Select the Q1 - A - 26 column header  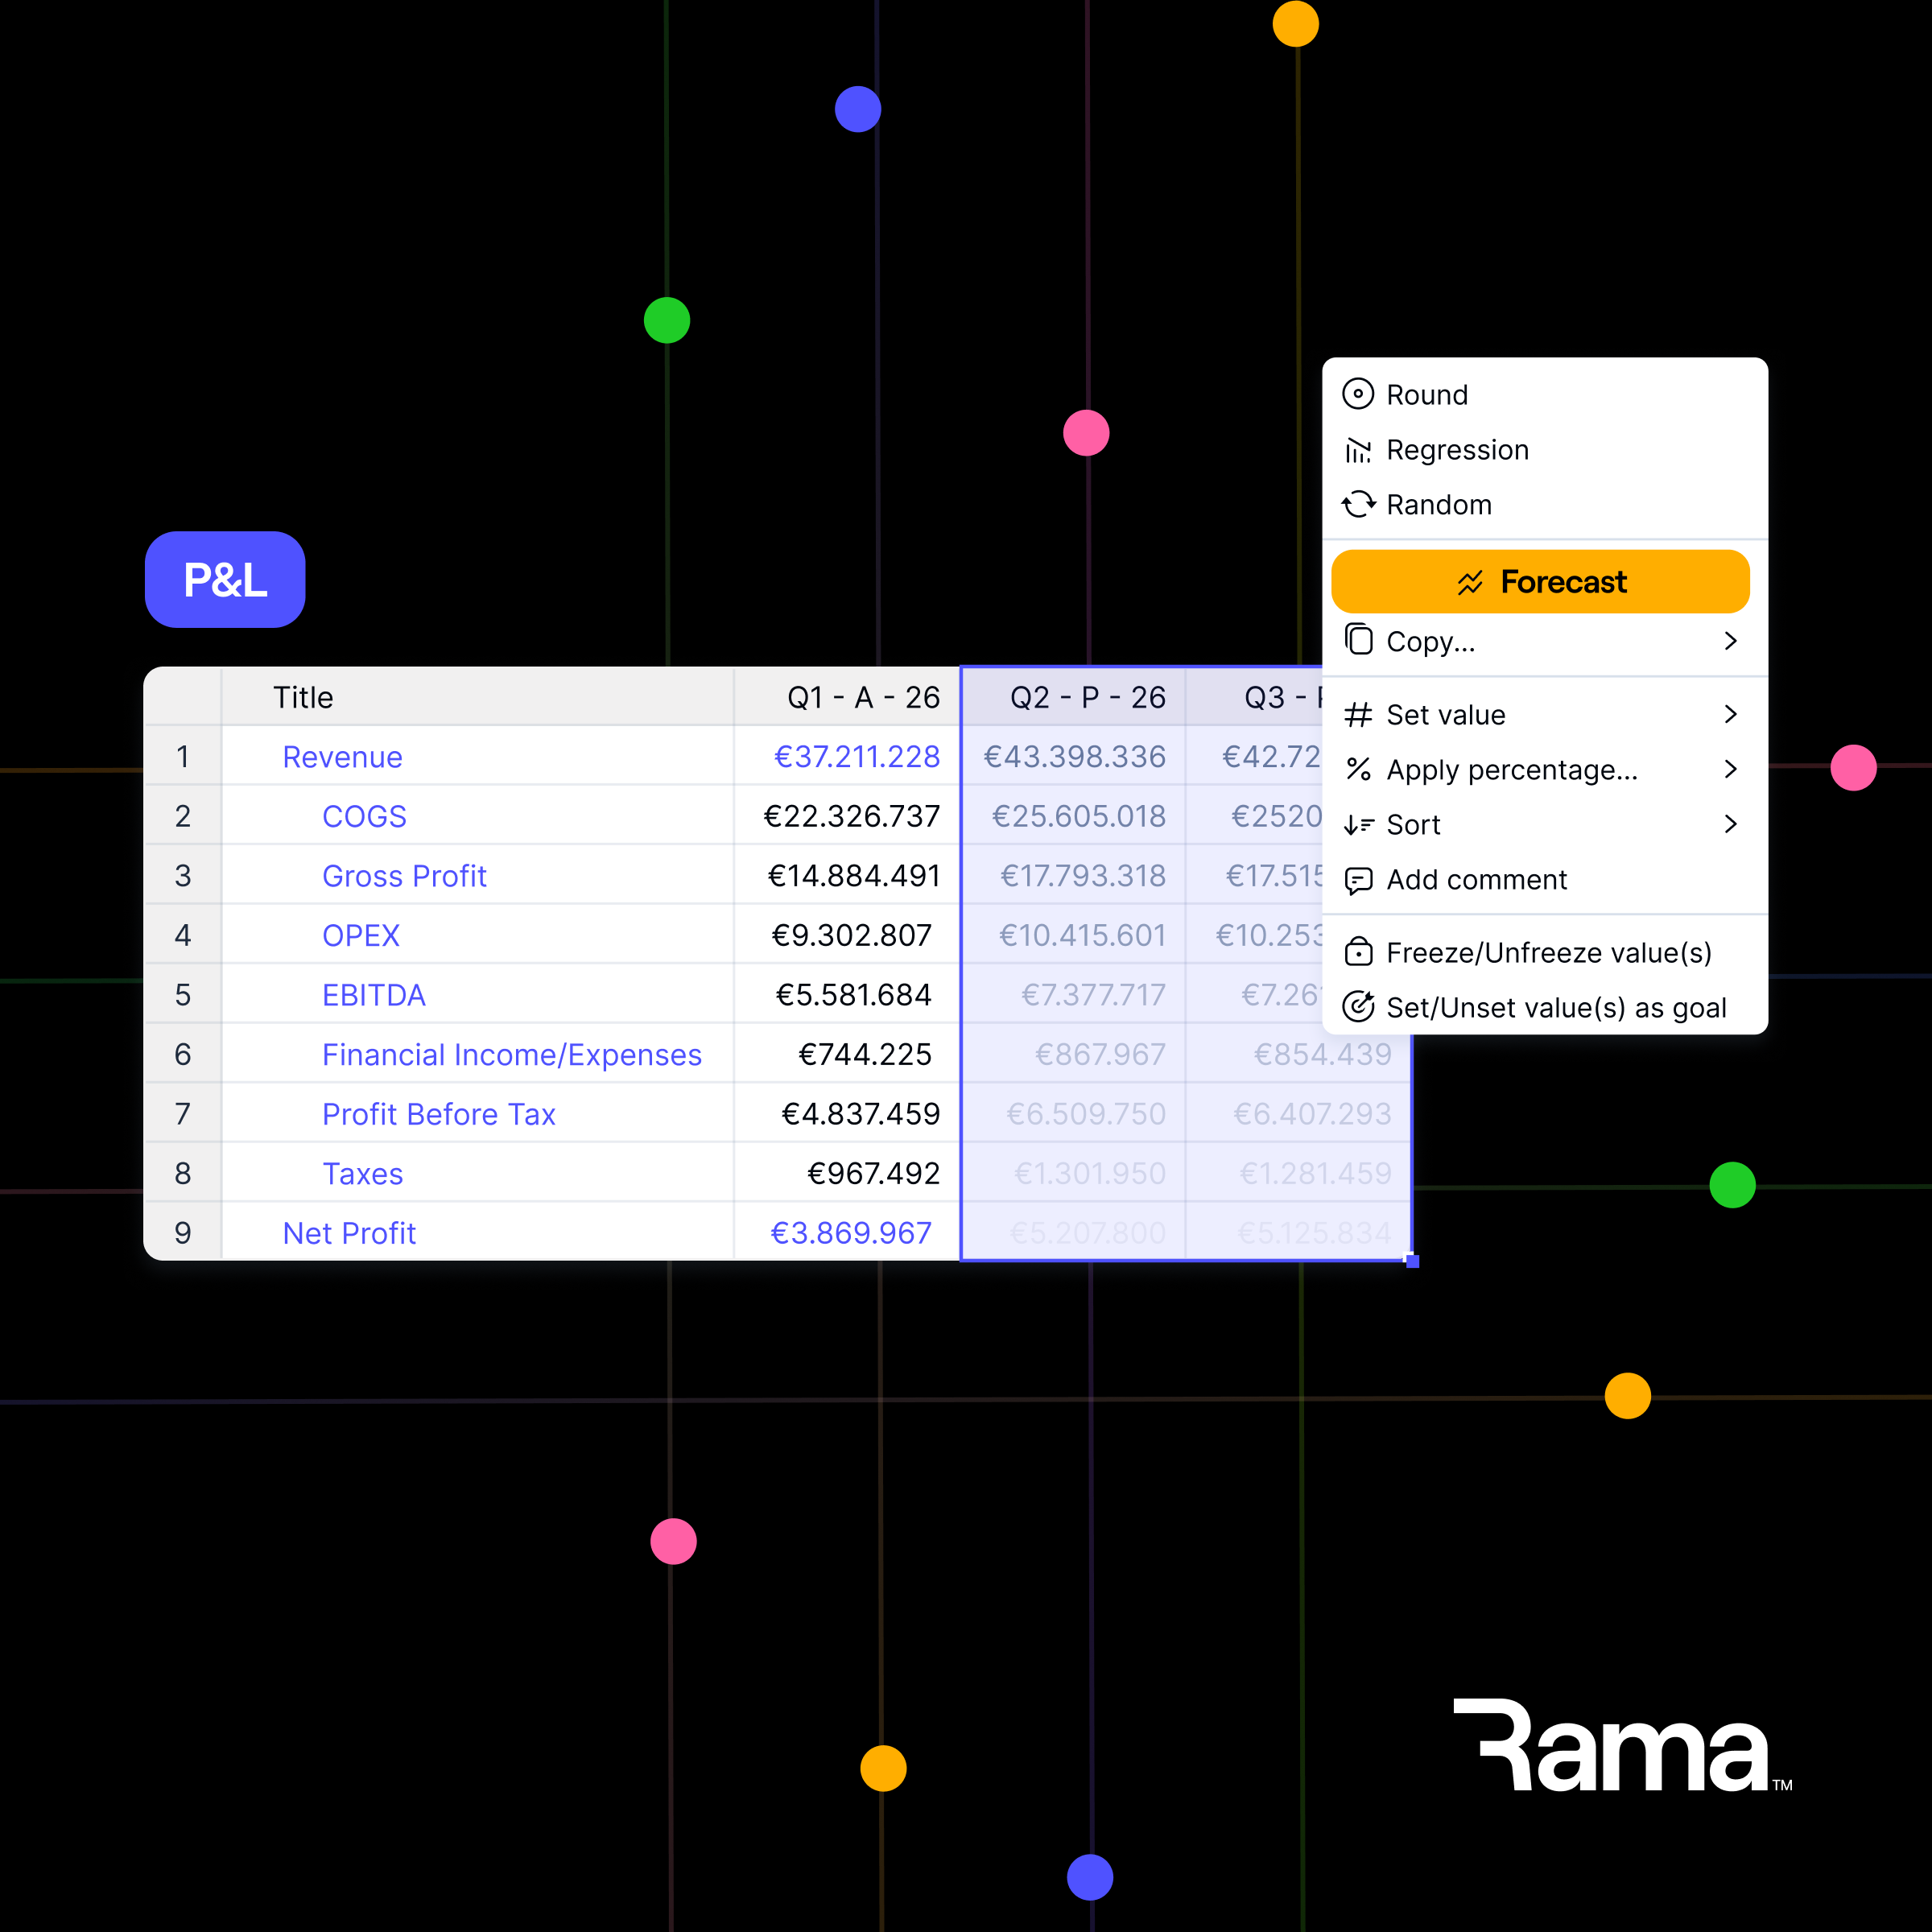(862, 697)
